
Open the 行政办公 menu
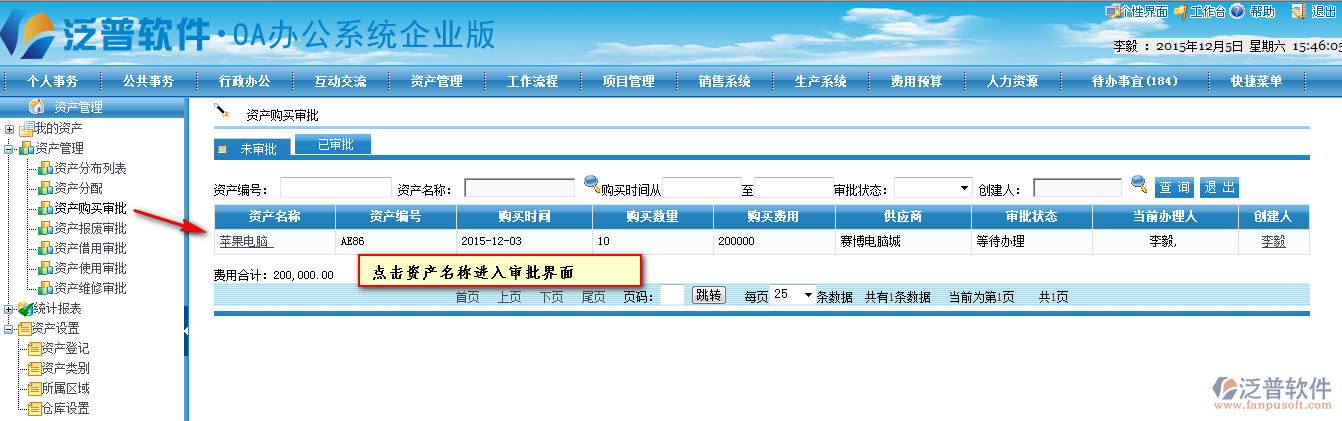click(x=244, y=82)
